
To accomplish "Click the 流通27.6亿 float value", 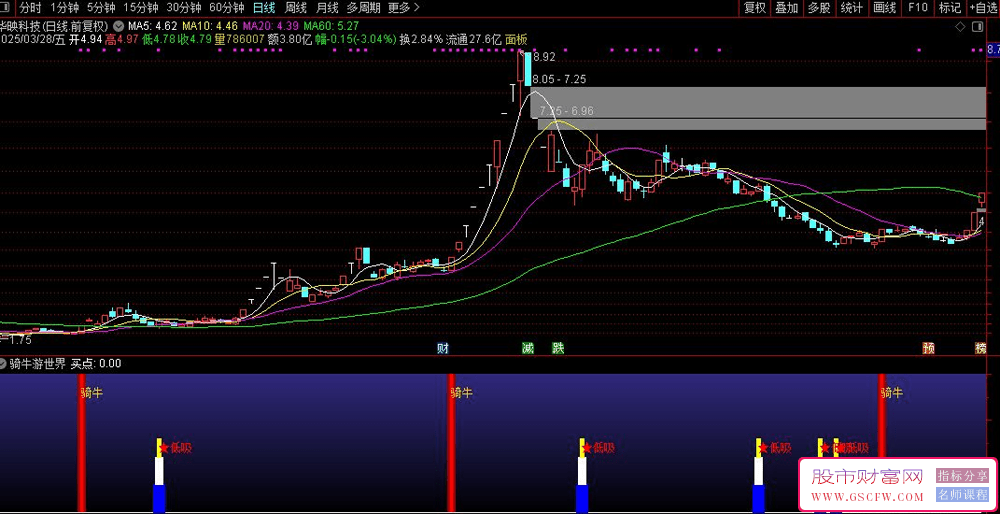I will click(474, 40).
